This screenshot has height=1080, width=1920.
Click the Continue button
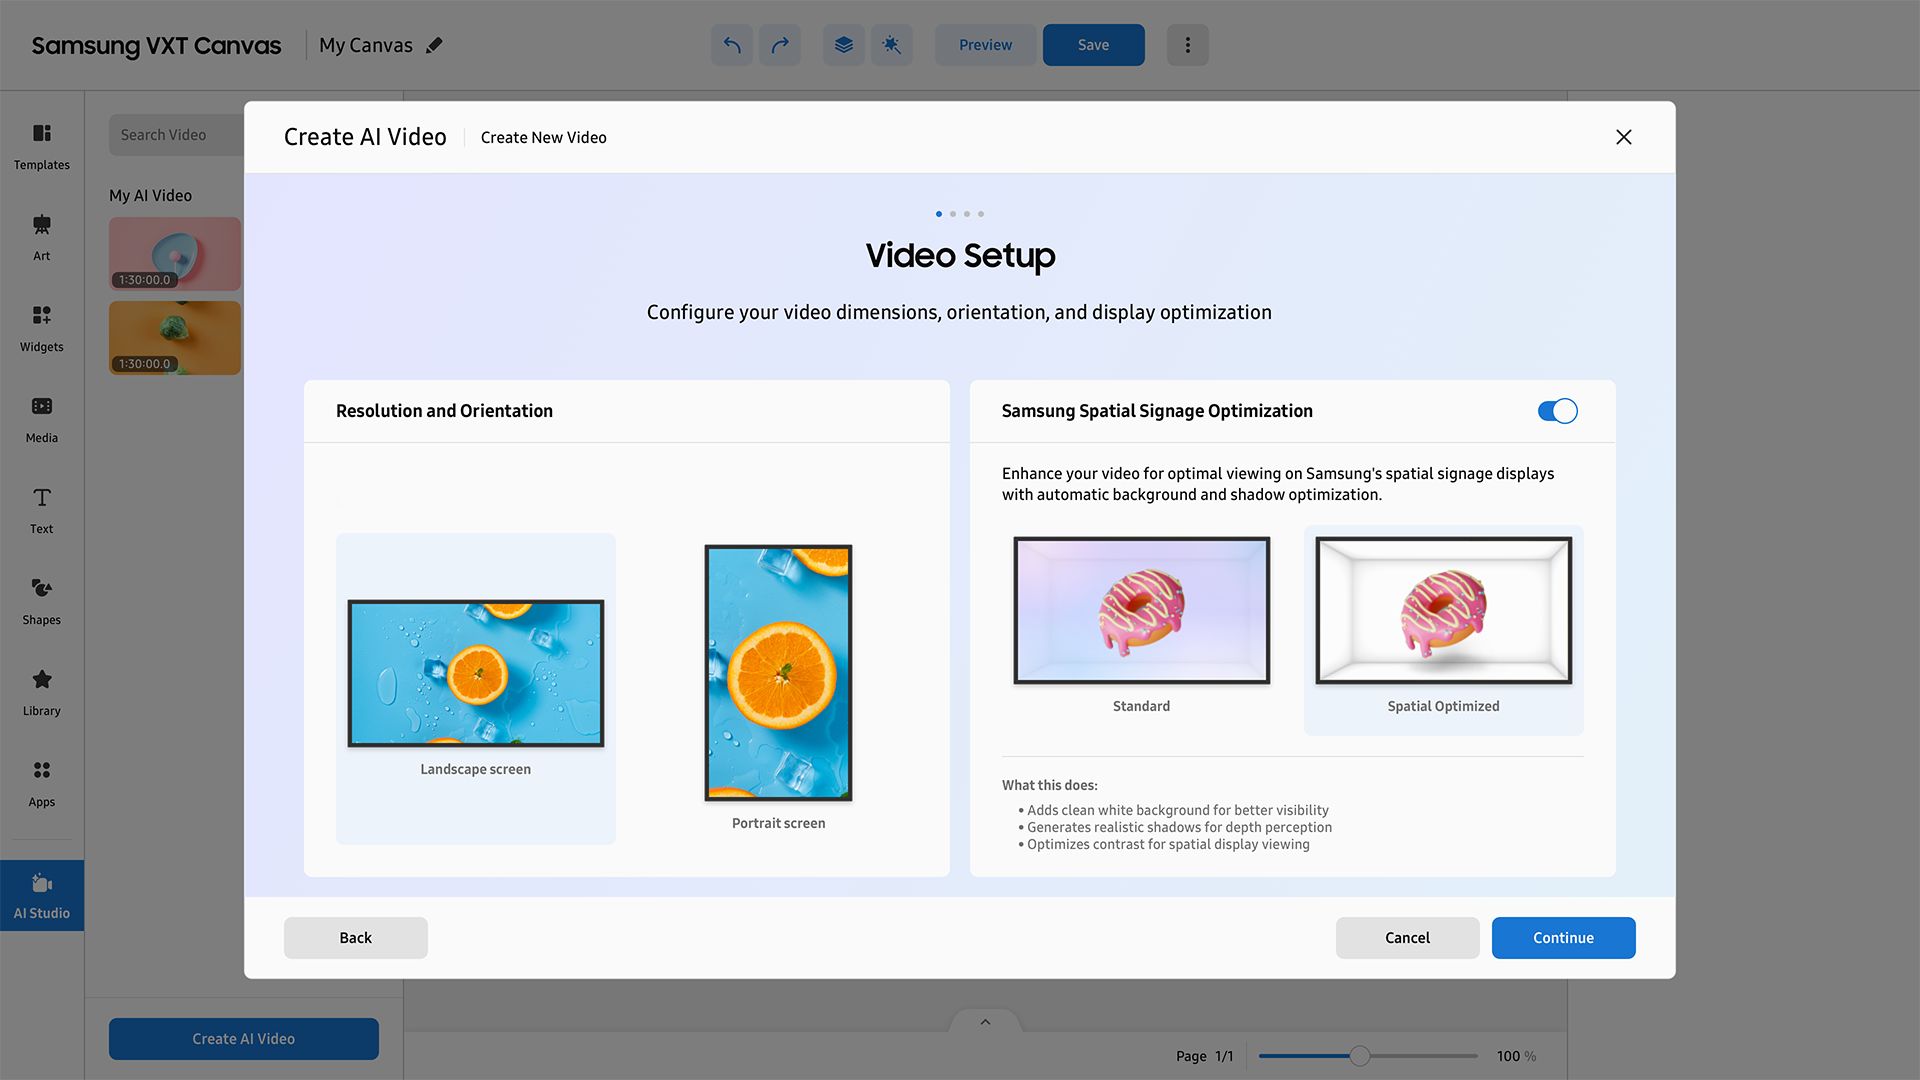tap(1562, 937)
